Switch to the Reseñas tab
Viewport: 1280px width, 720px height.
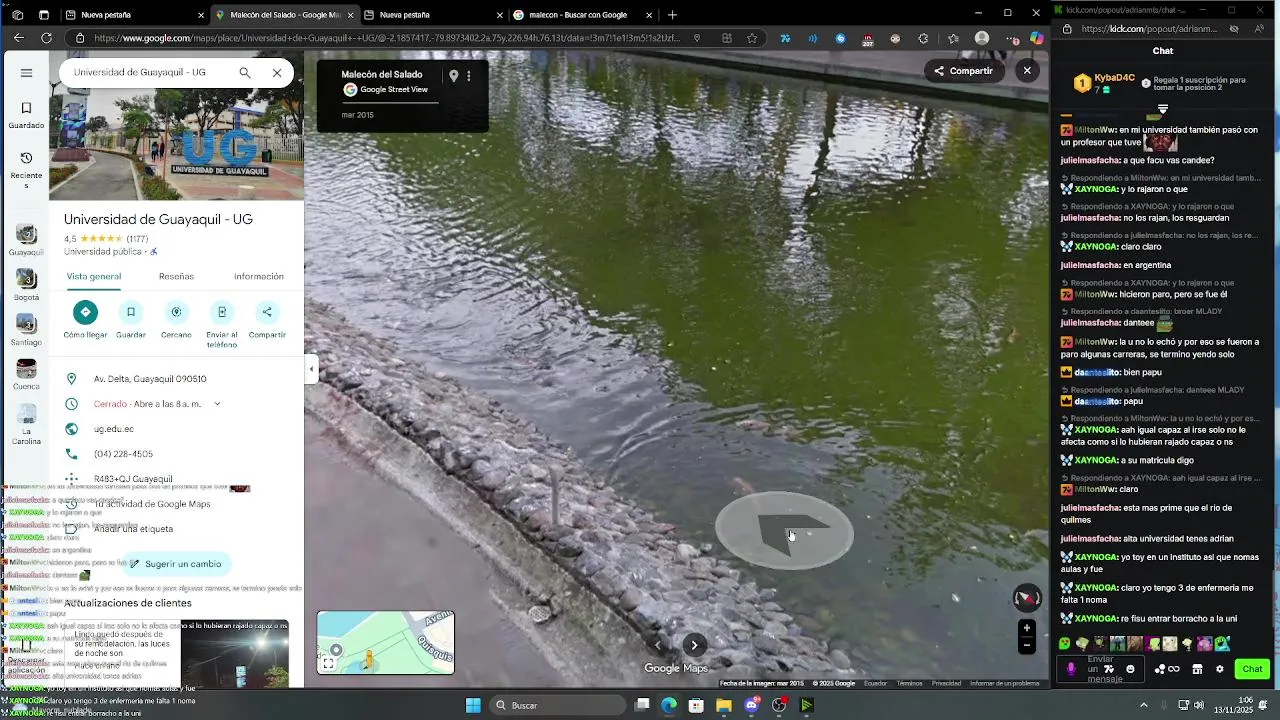pyautogui.click(x=176, y=276)
